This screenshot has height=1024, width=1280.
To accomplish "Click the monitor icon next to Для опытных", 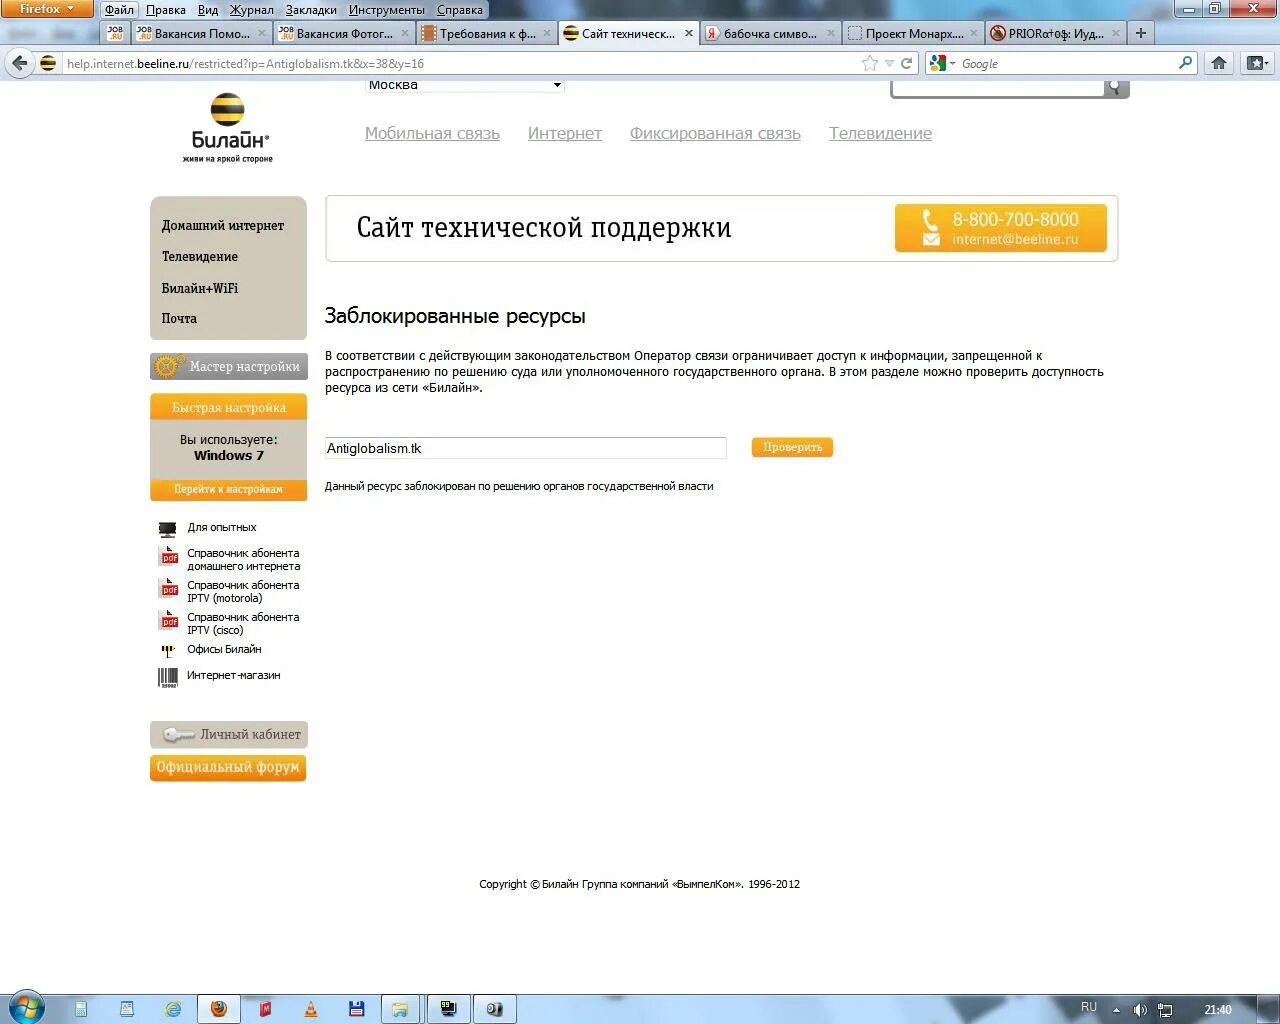I will [167, 527].
